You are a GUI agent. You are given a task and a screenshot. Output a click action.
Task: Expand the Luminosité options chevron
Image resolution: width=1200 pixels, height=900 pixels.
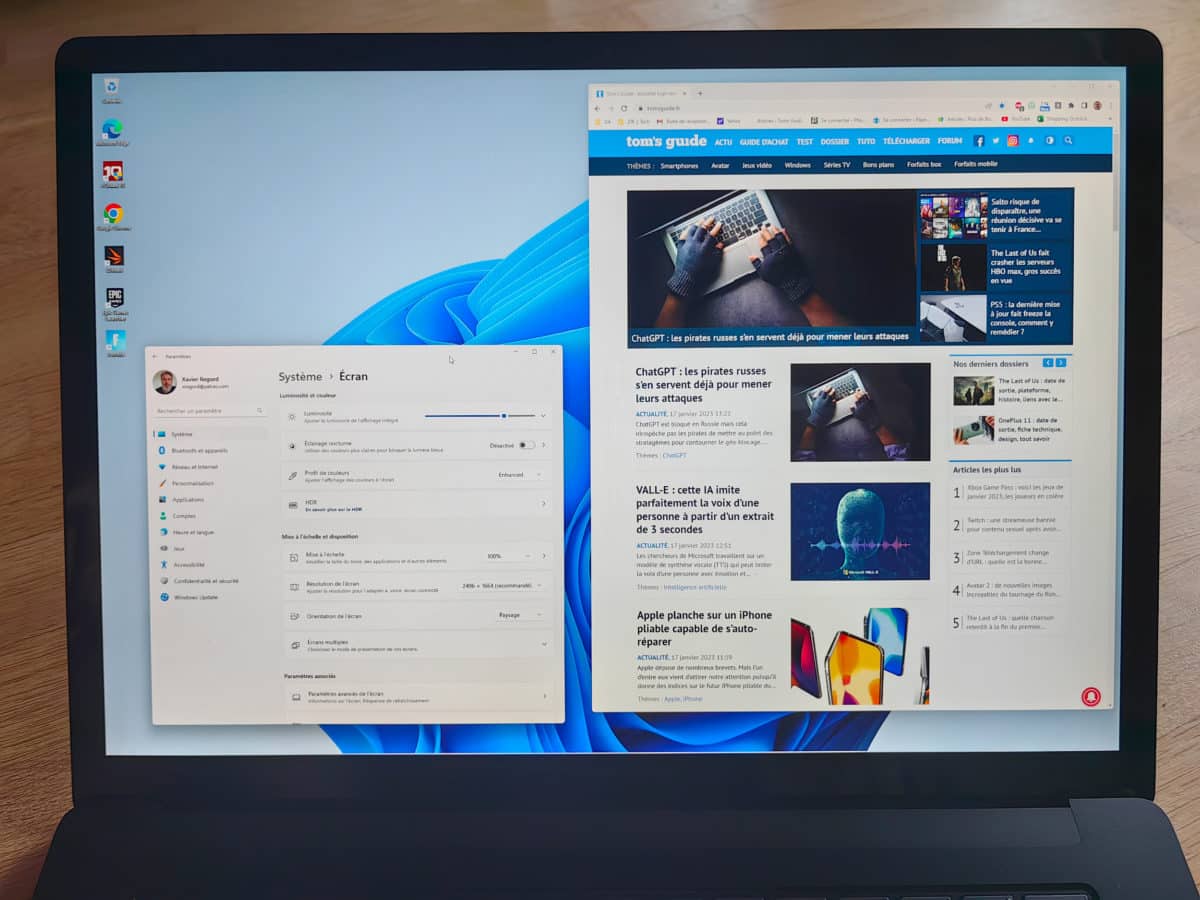(543, 415)
